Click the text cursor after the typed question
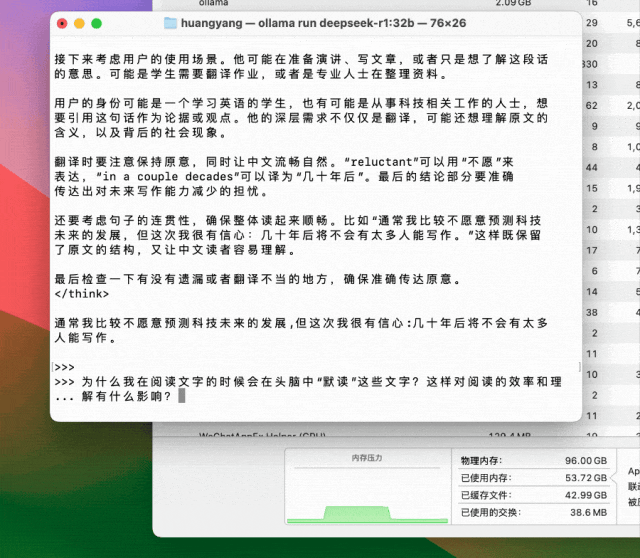Image resolution: width=640 pixels, height=558 pixels. 181,396
